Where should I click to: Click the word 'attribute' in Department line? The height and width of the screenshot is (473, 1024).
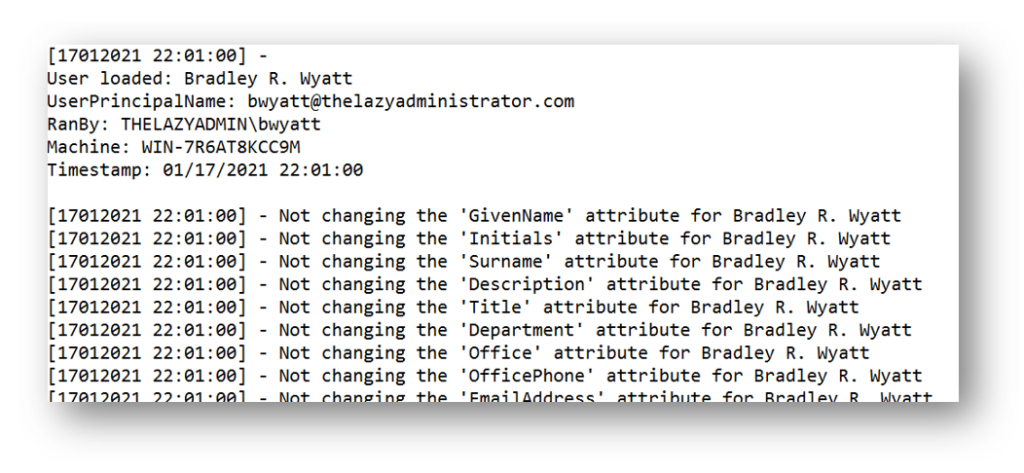pos(643,331)
